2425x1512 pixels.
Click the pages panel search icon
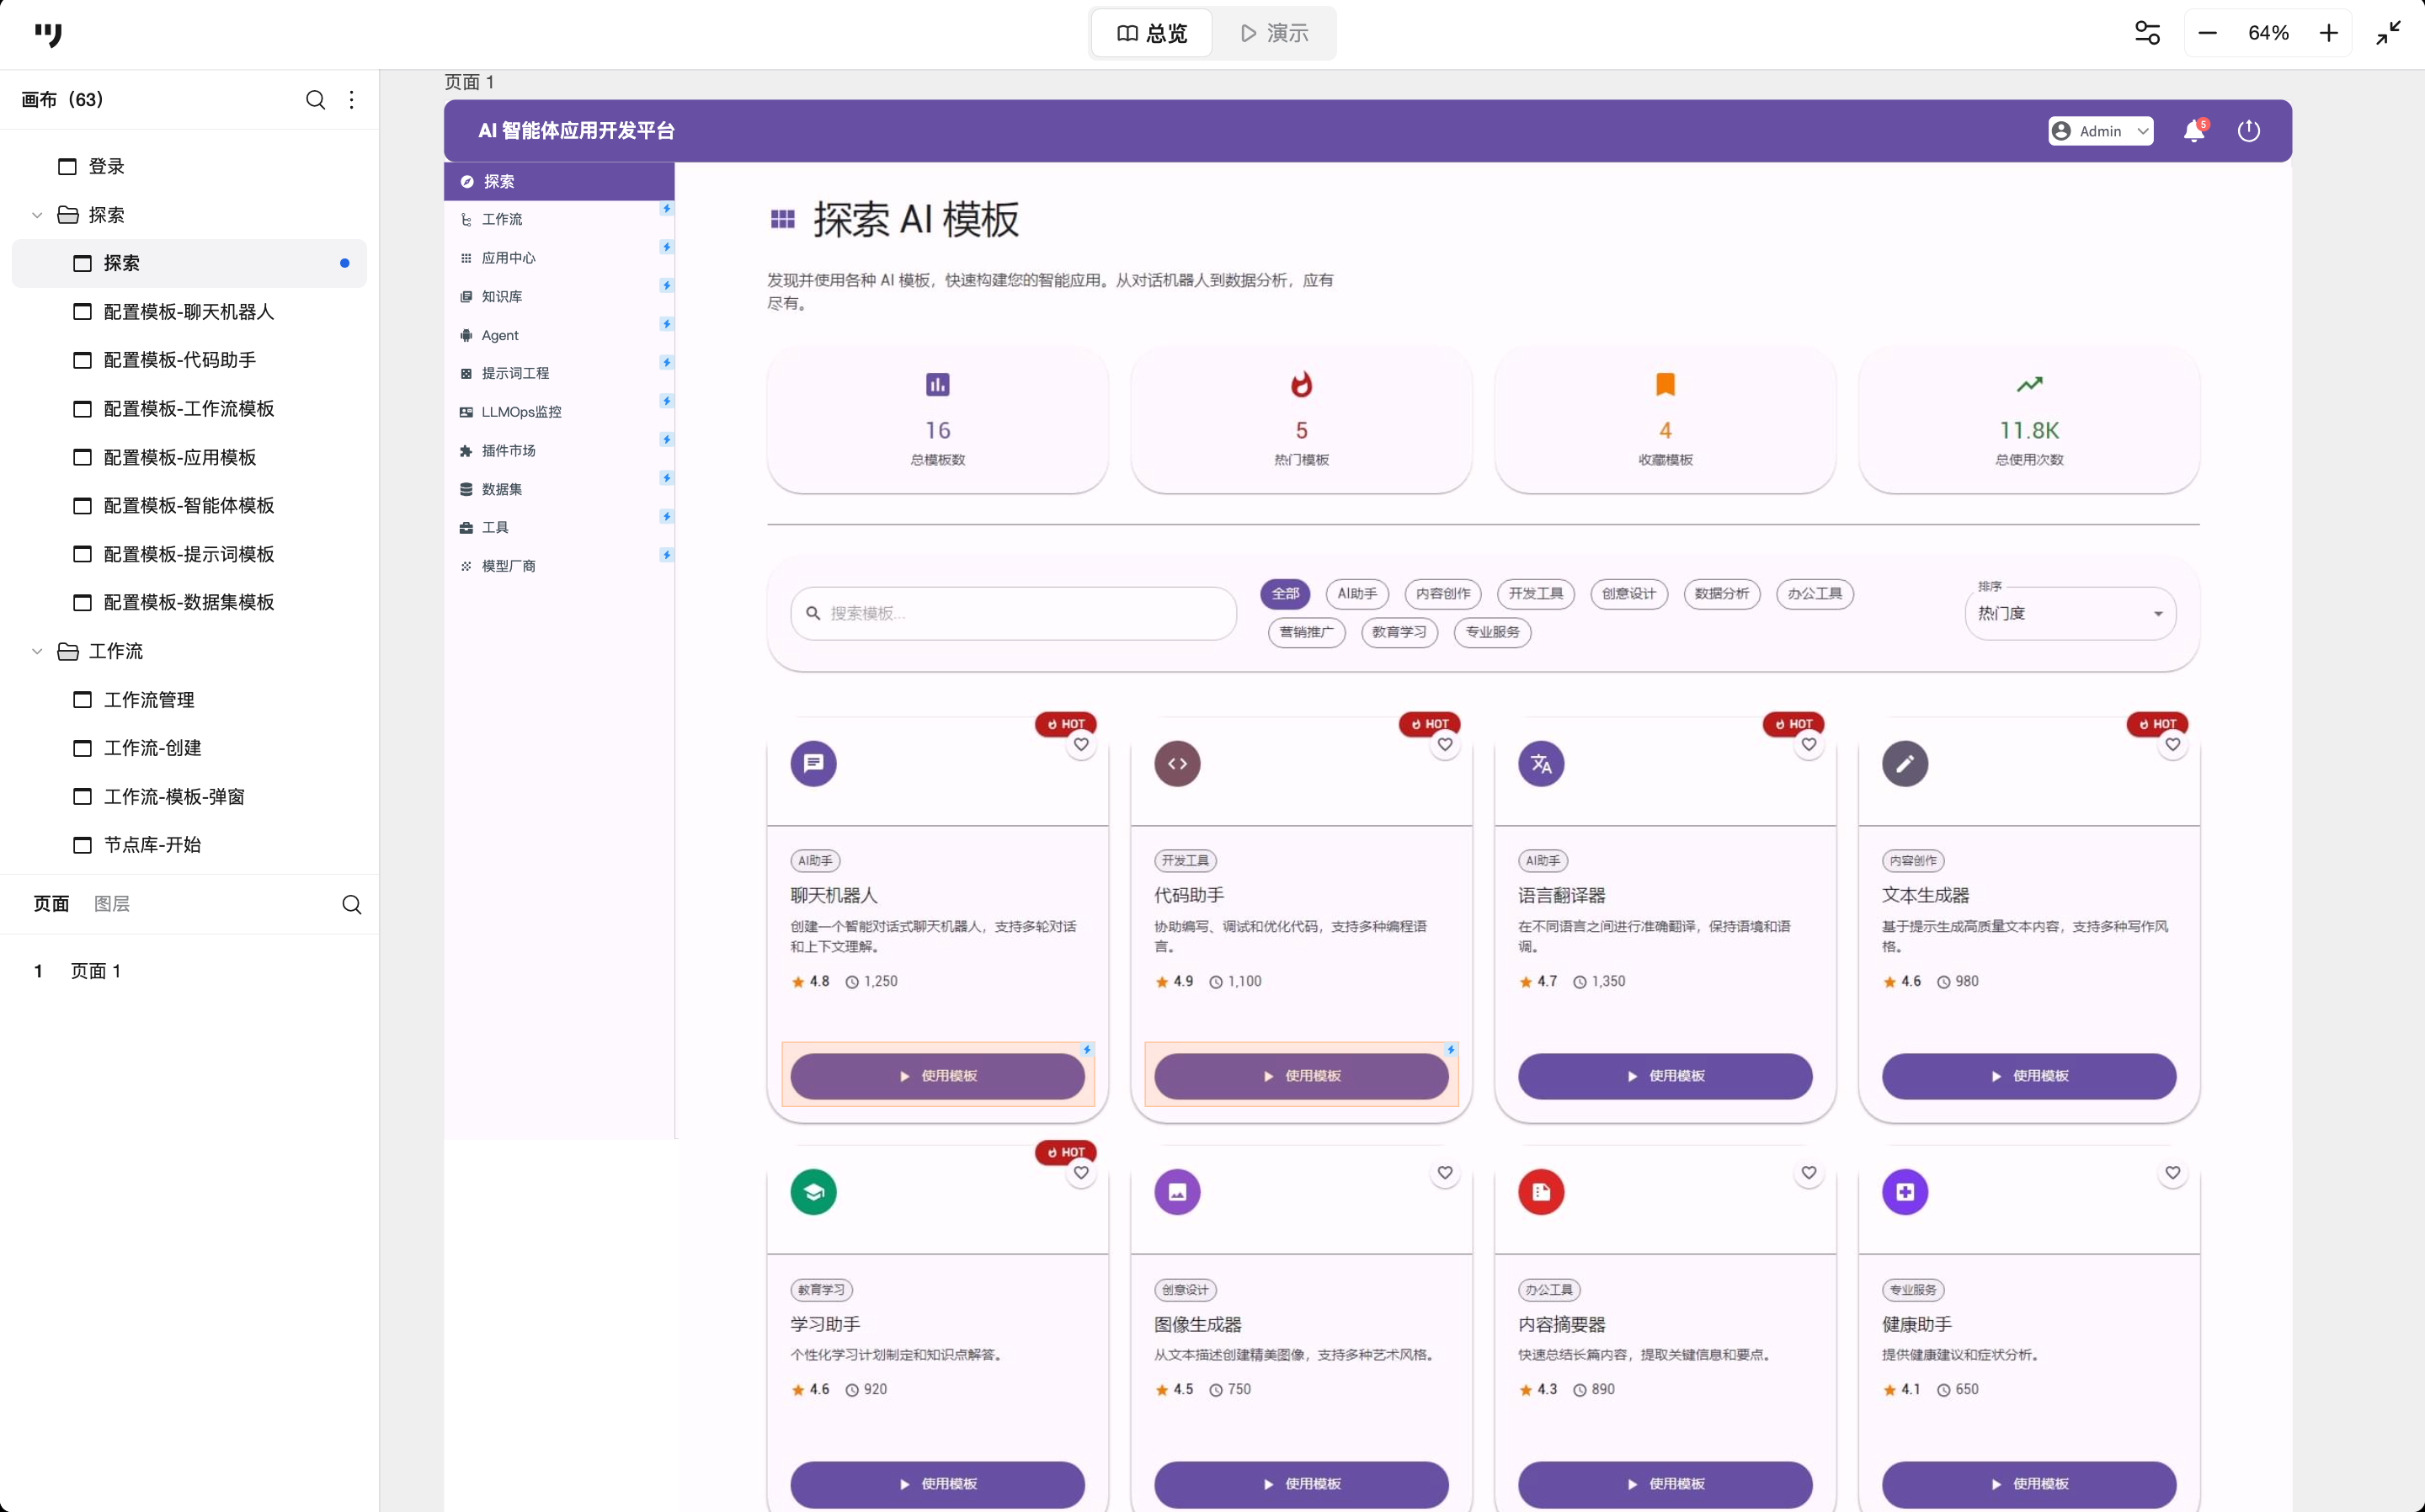351,904
